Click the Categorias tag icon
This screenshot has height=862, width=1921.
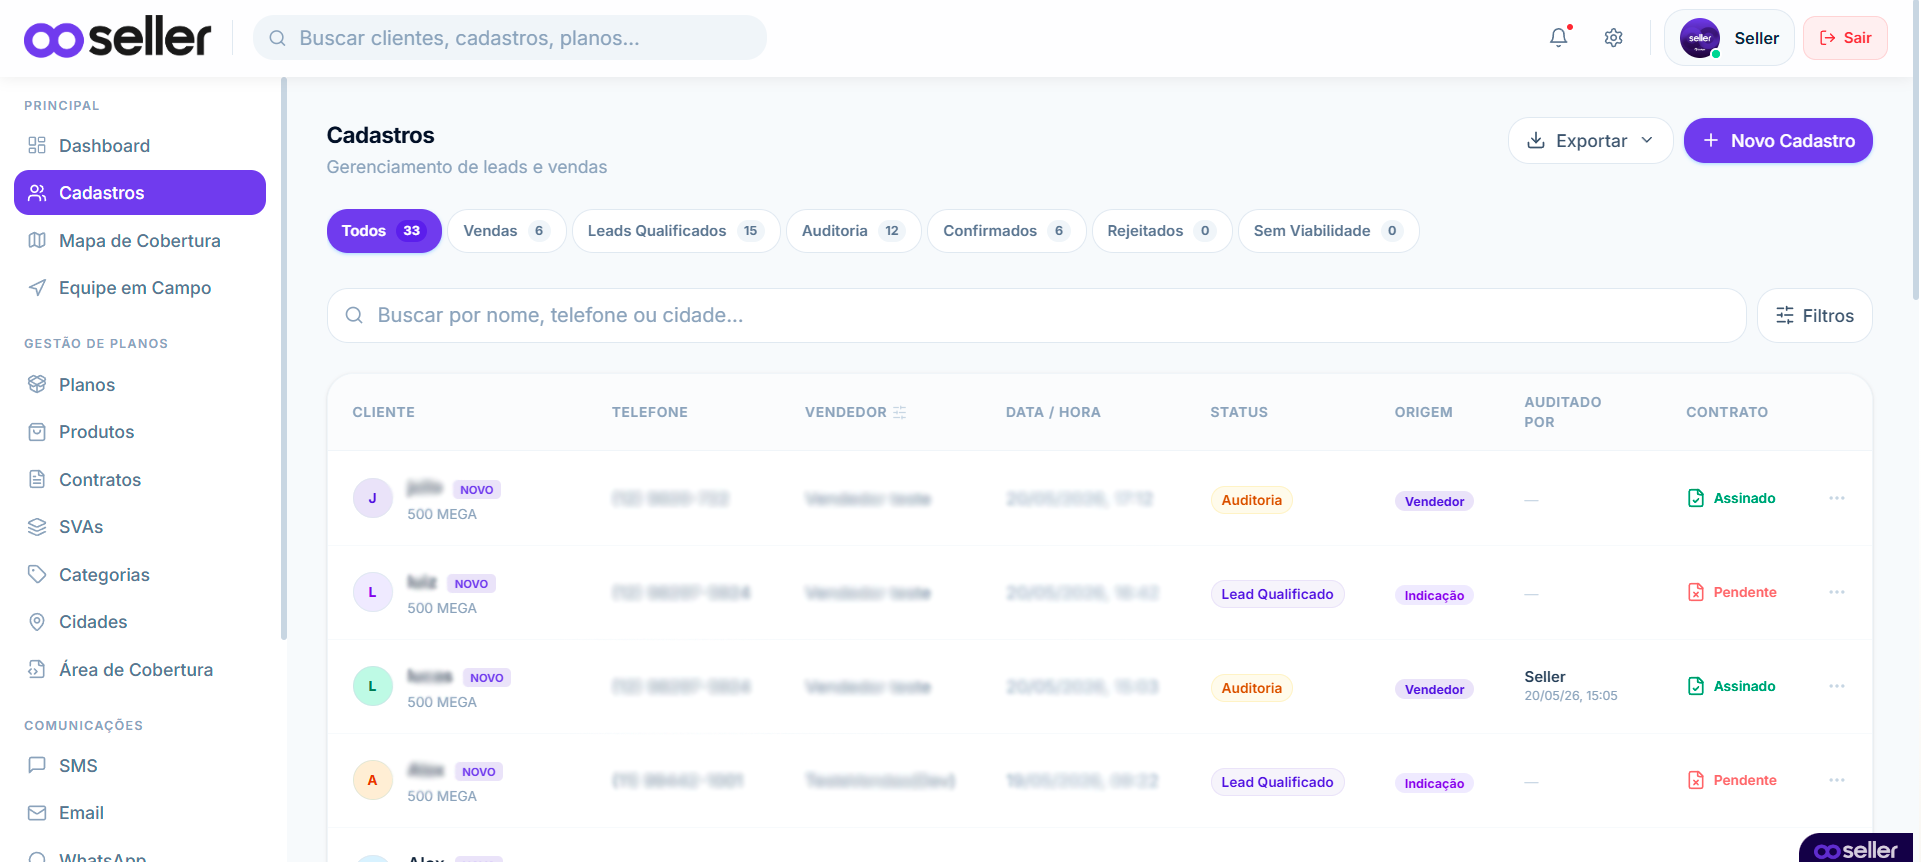tap(37, 574)
